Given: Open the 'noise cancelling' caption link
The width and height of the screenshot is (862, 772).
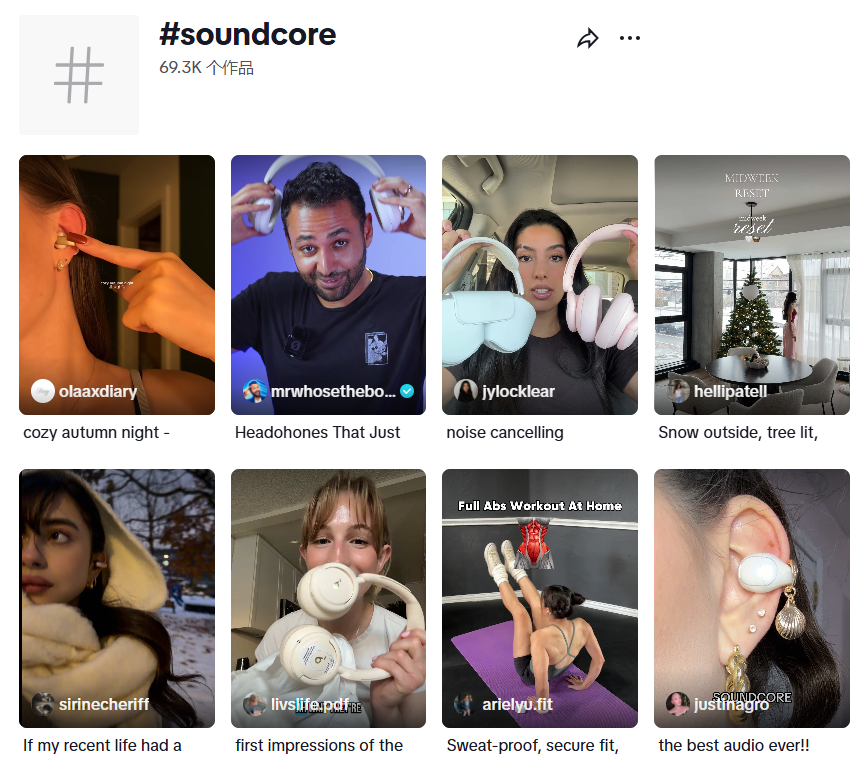Looking at the screenshot, I should [x=505, y=433].
